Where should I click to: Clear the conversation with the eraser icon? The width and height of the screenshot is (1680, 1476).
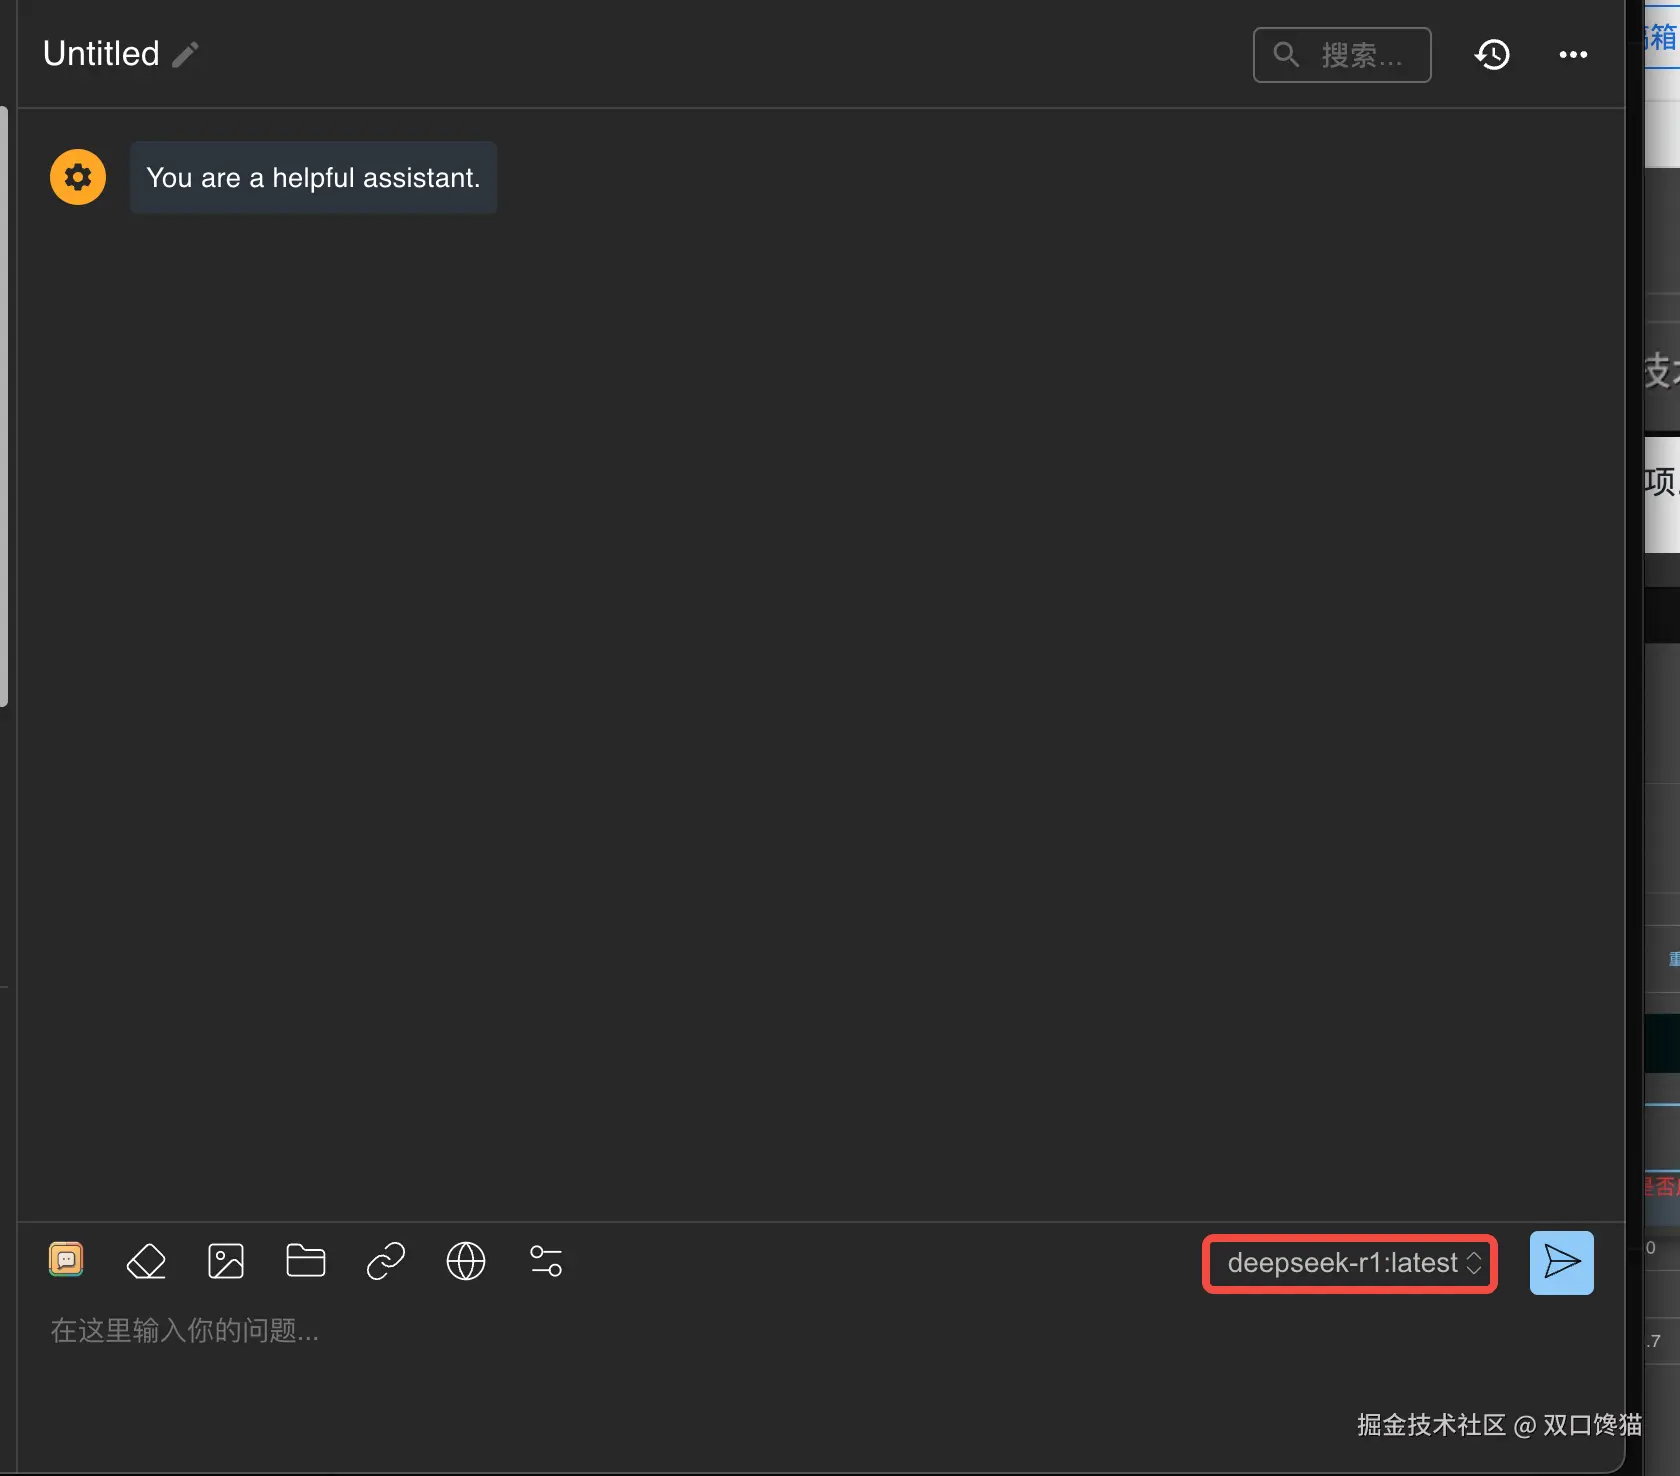pyautogui.click(x=146, y=1261)
